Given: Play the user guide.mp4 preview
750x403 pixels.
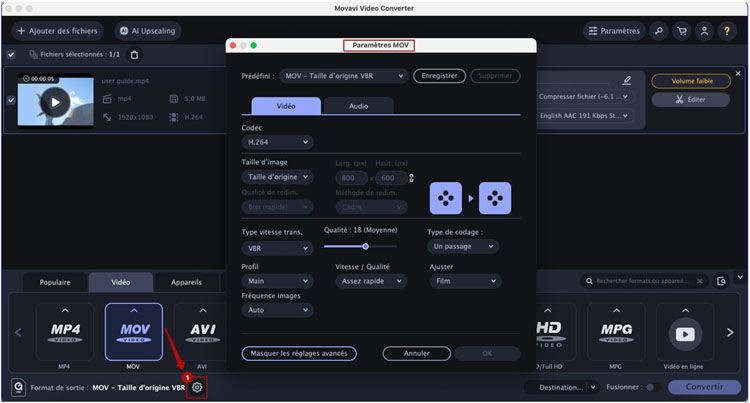Looking at the screenshot, I should coord(55,102).
